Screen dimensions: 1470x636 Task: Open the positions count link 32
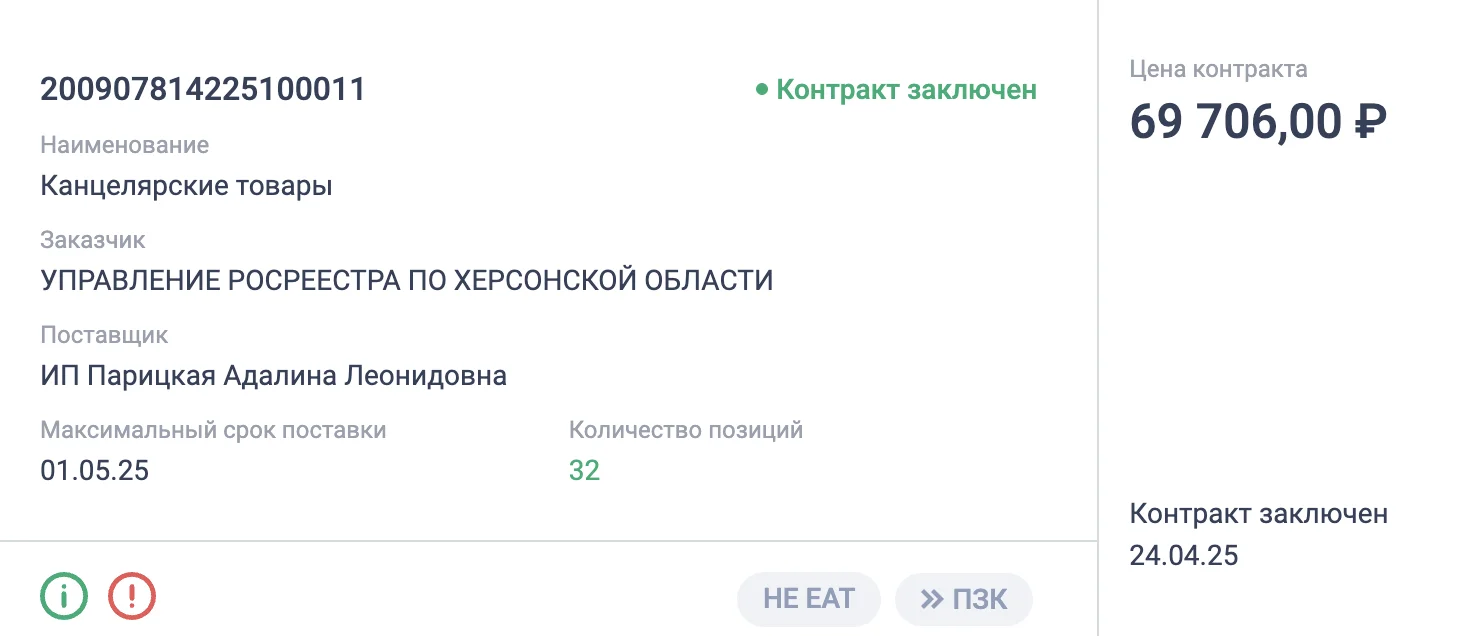[584, 470]
